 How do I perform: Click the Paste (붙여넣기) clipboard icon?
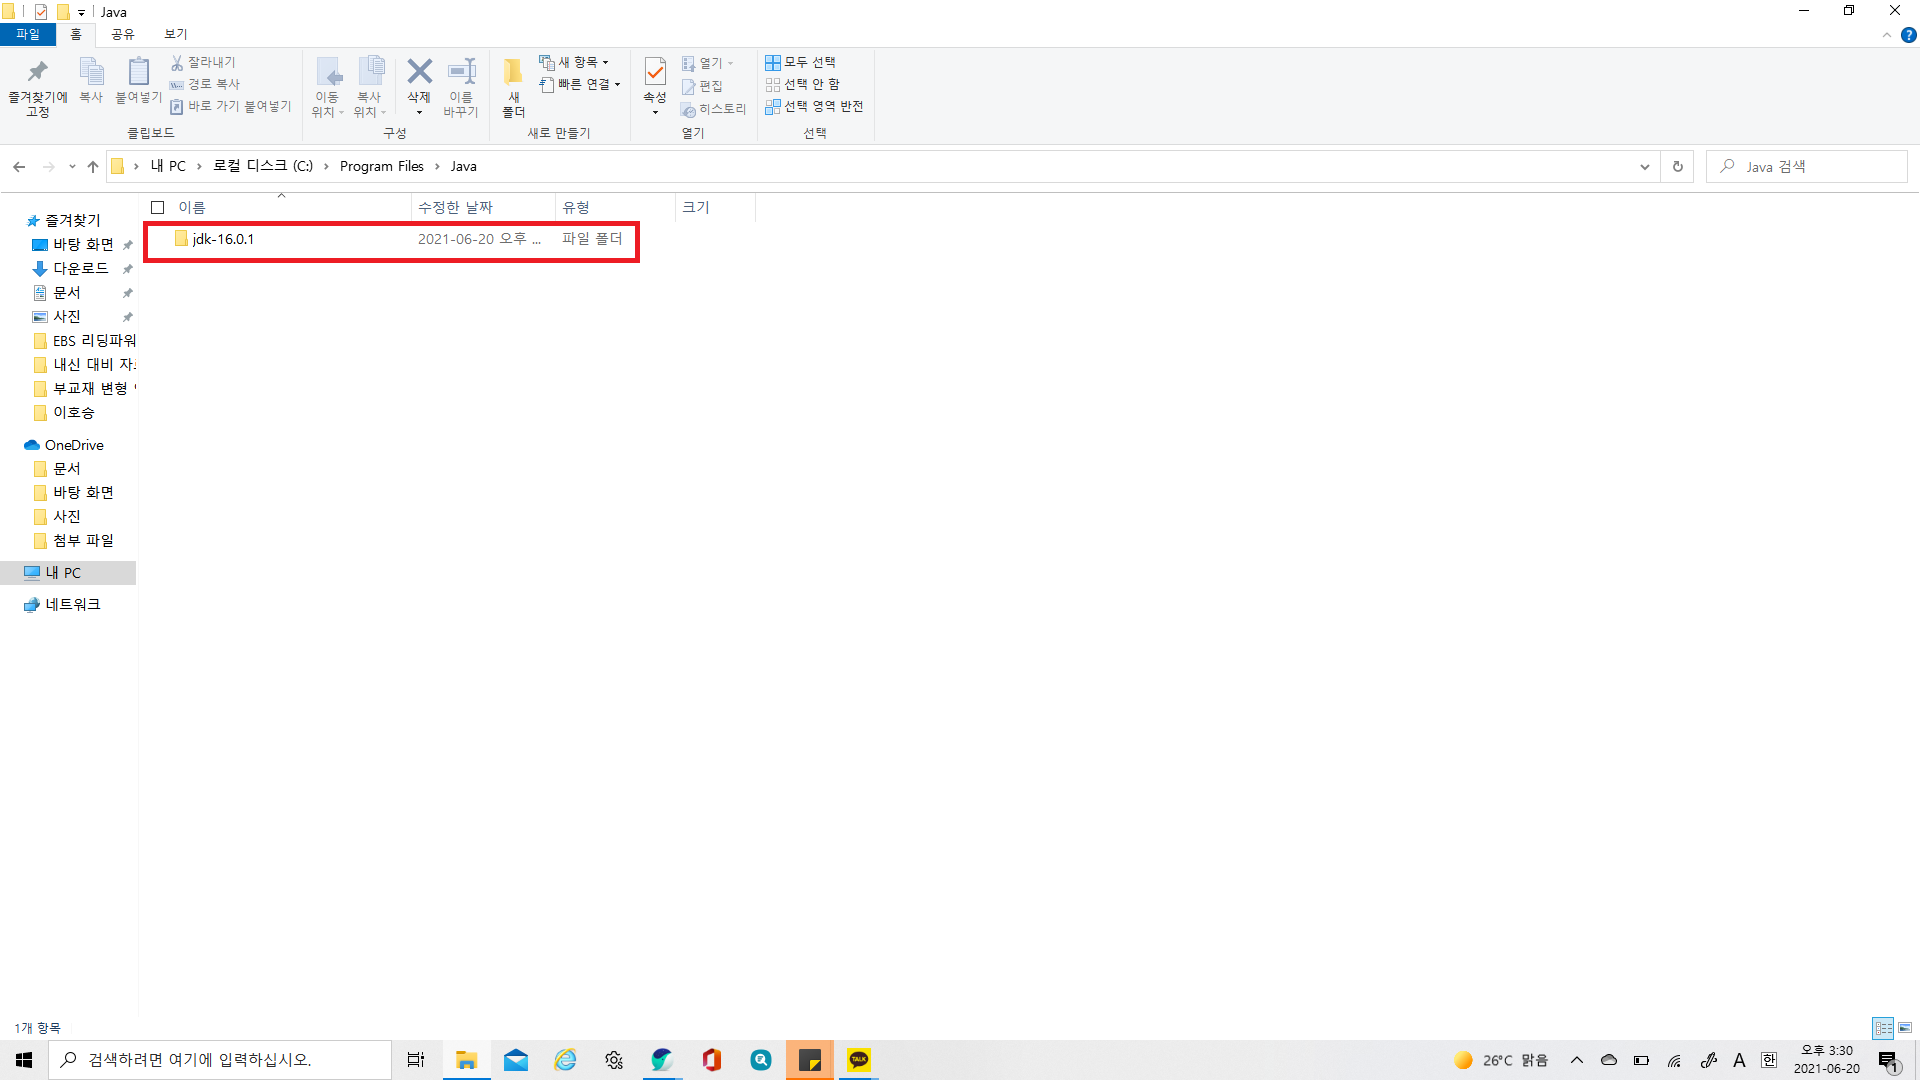[138, 72]
